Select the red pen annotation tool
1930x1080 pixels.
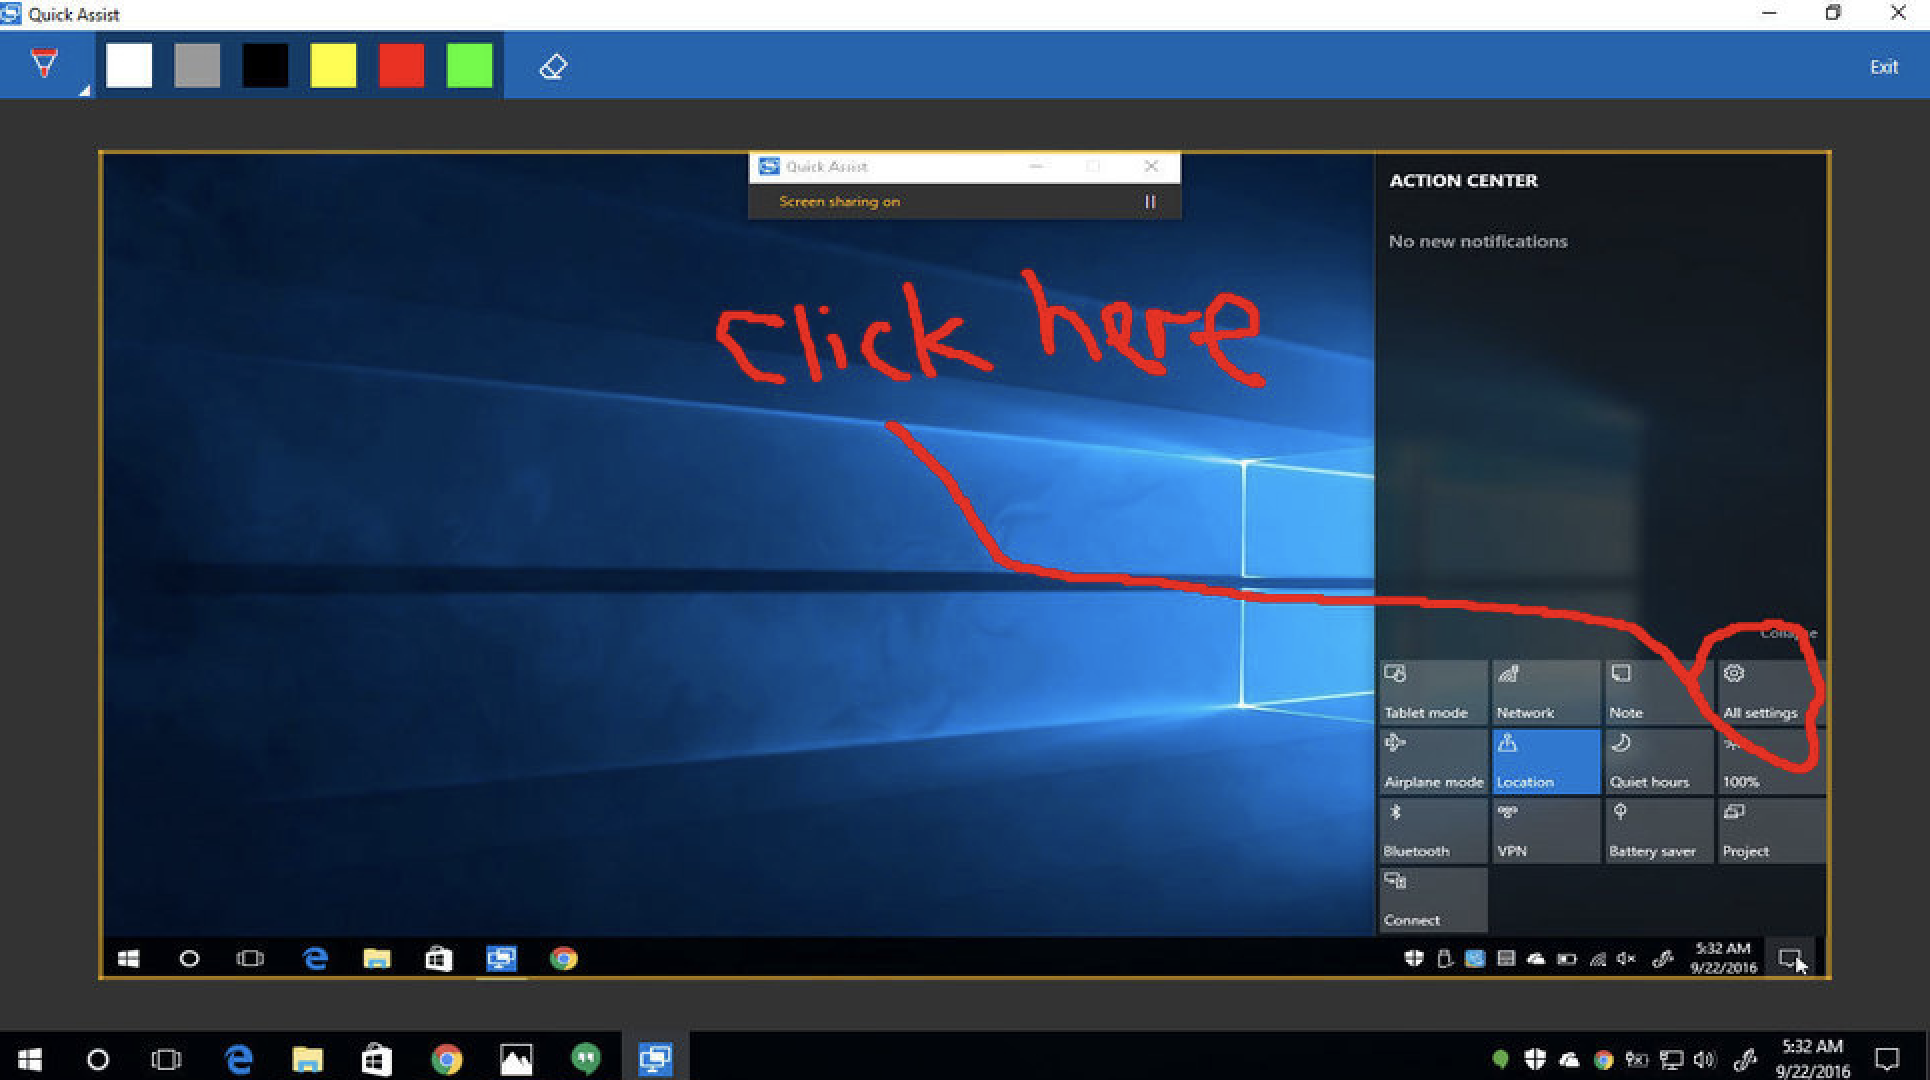[44, 65]
